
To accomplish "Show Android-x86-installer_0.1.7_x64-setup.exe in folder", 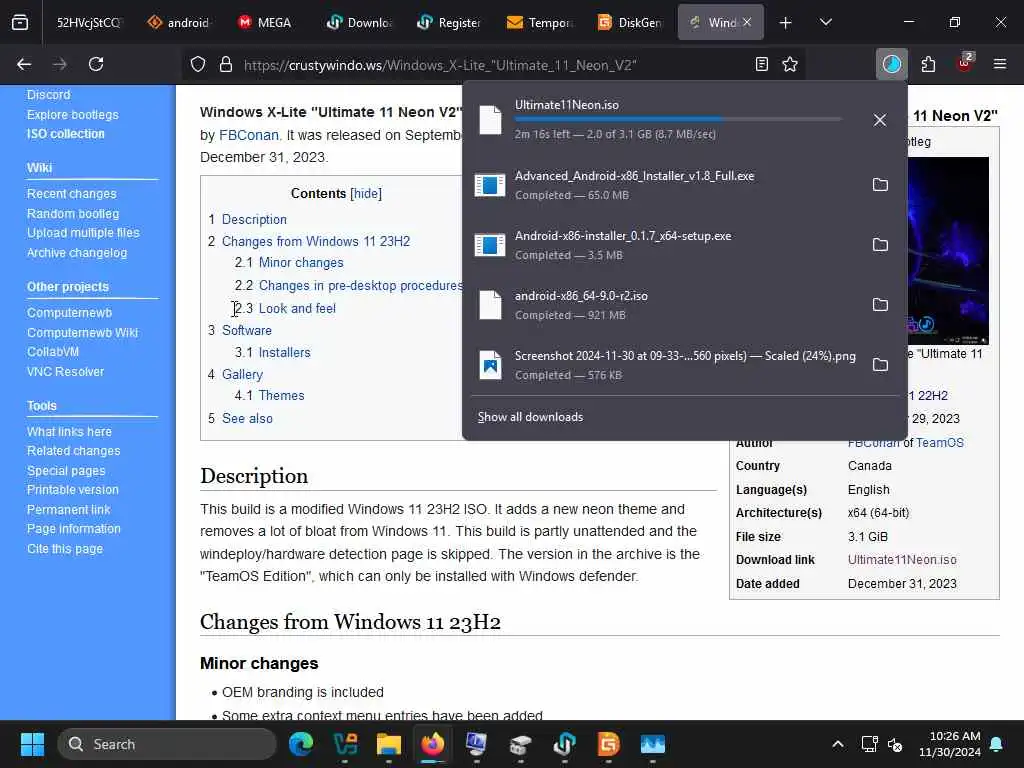I will (880, 245).
